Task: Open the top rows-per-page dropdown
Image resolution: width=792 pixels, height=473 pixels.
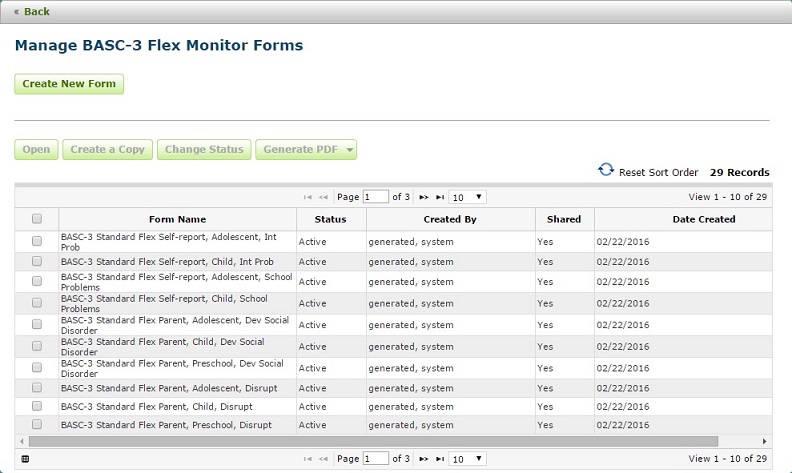Action: 467,198
